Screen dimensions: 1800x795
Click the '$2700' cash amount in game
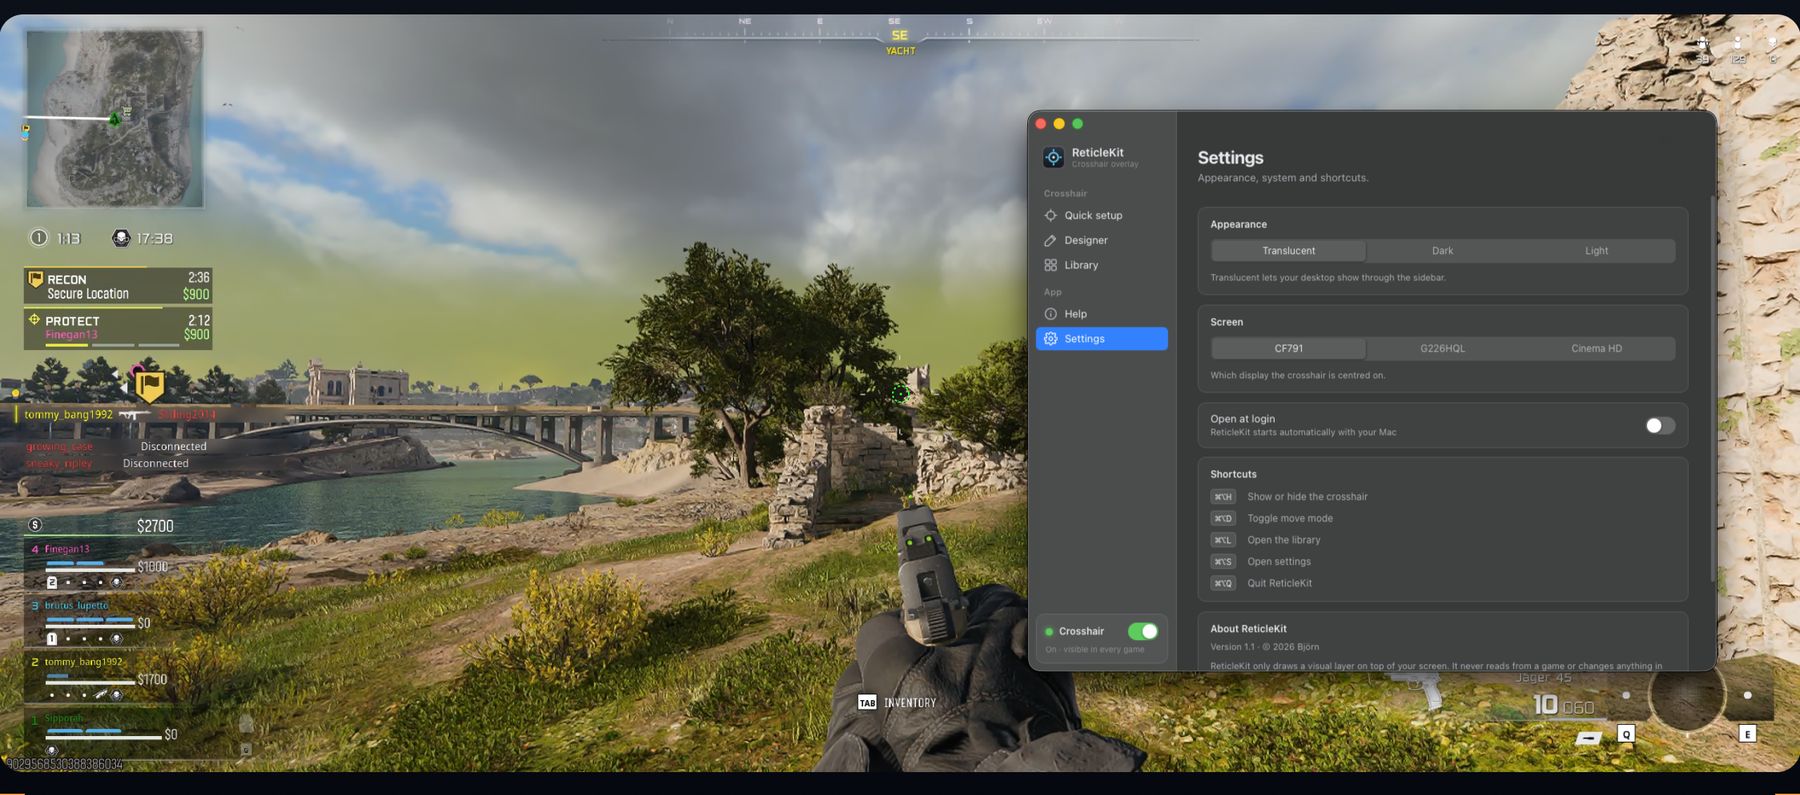[155, 526]
